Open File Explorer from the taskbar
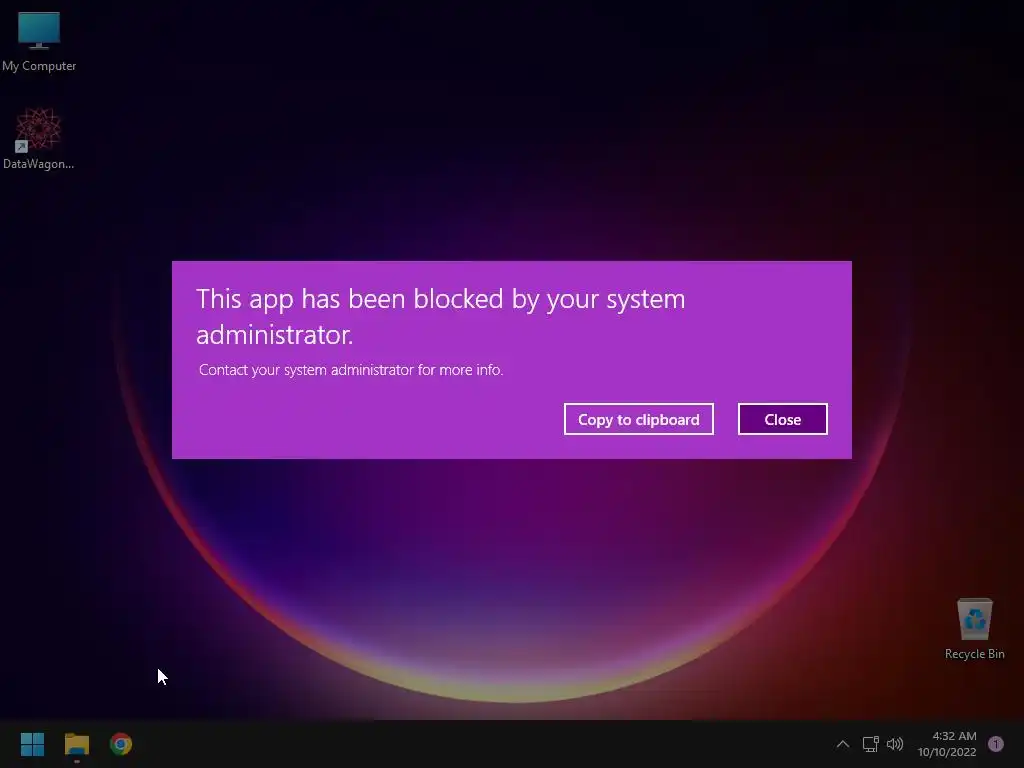Screen dimensions: 1024x768 tap(76, 744)
